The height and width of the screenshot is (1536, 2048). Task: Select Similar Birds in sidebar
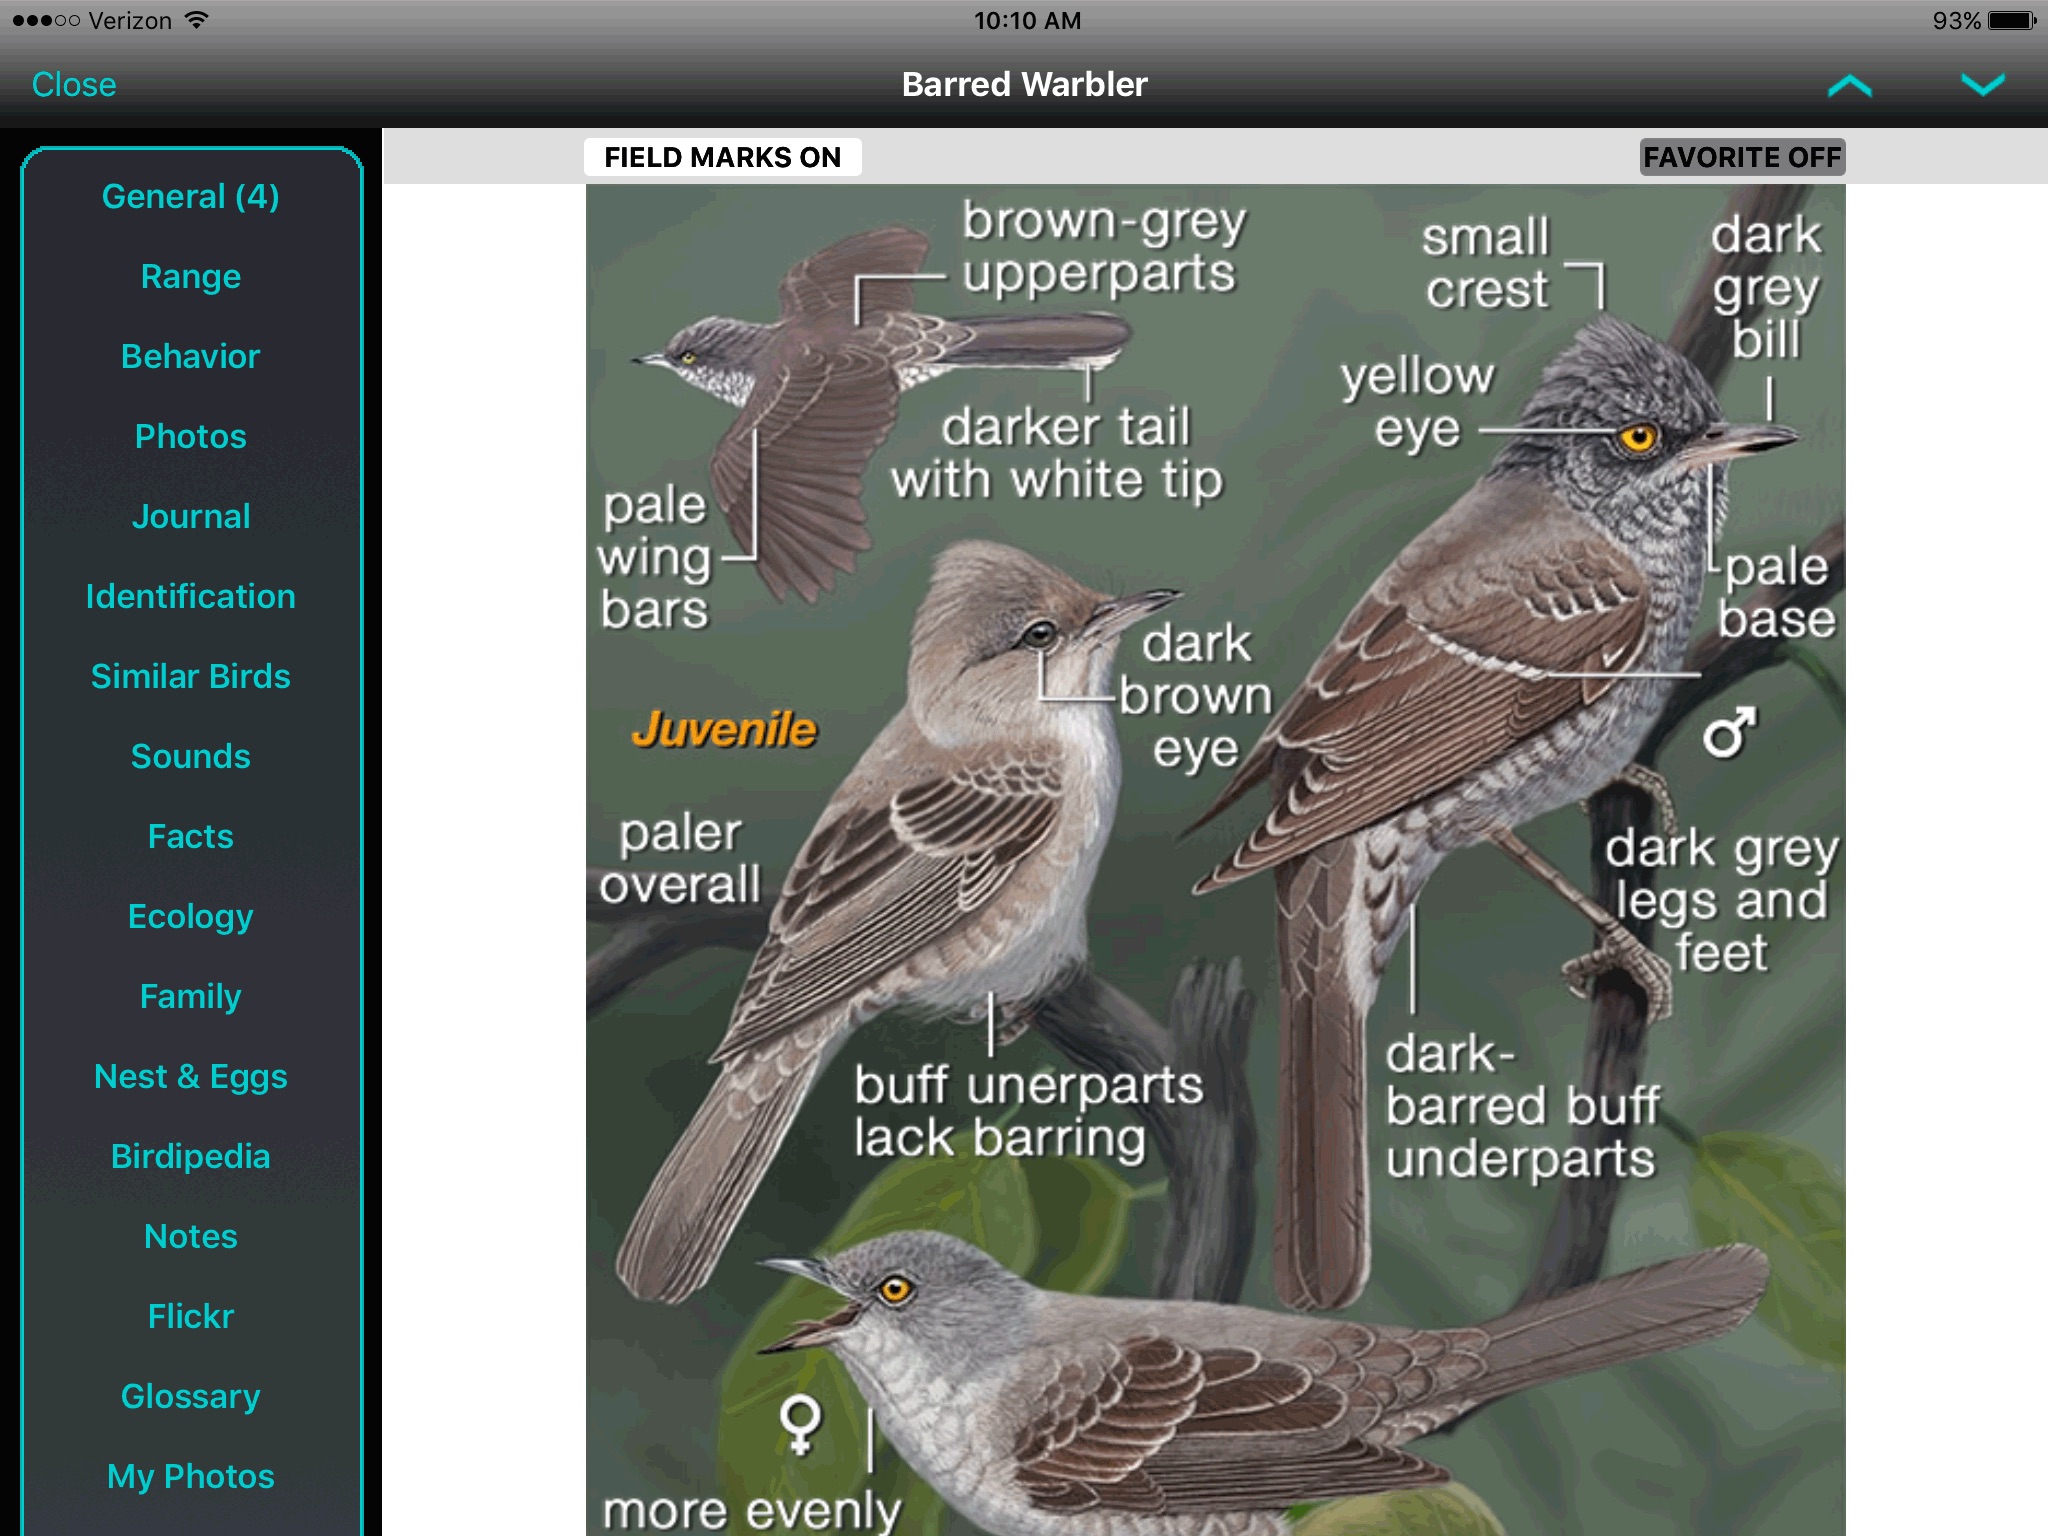coord(191,676)
